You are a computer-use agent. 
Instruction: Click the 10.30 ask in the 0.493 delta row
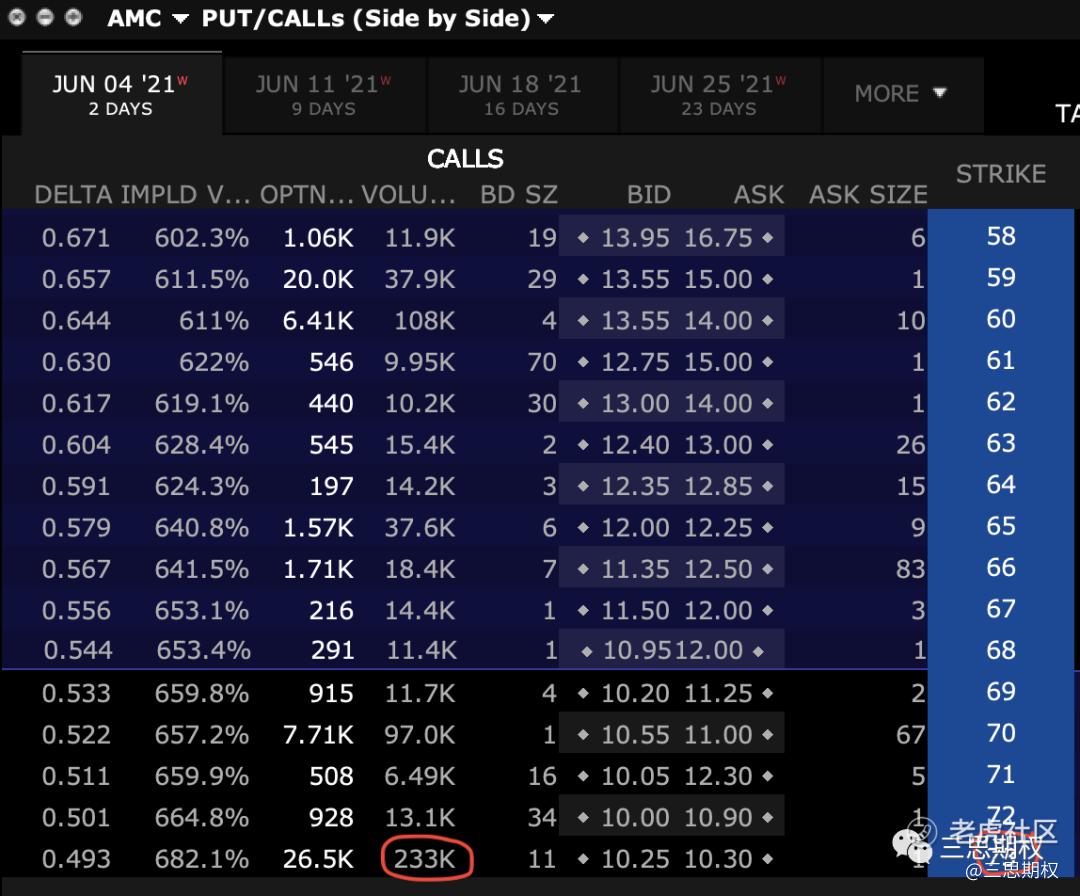[718, 859]
